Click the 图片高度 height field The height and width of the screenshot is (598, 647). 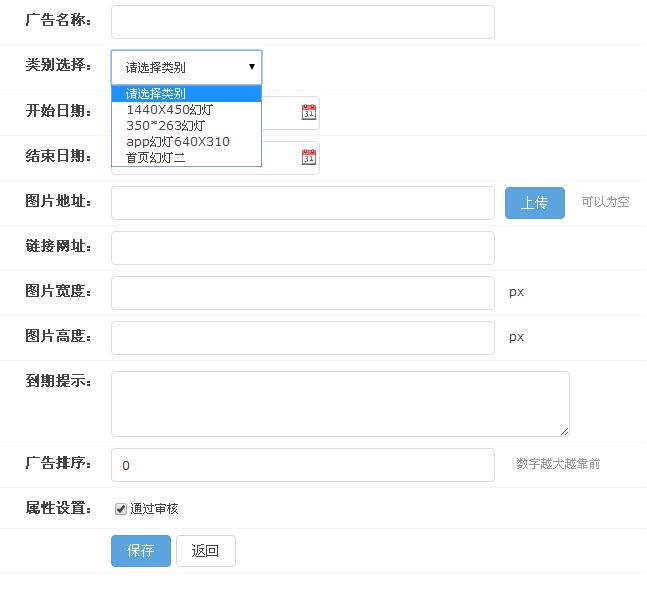click(302, 338)
